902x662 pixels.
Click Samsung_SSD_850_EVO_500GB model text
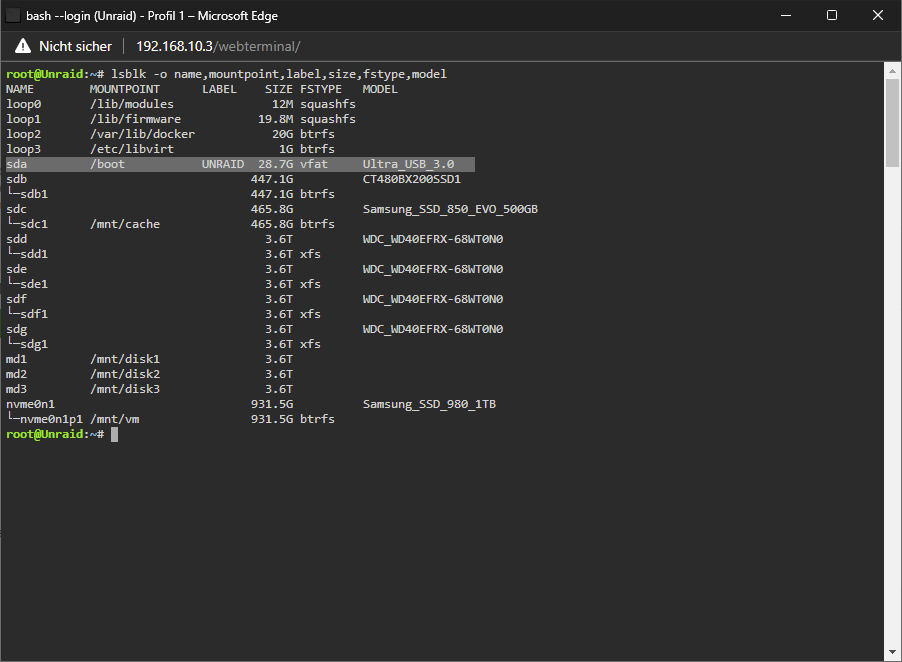coord(450,209)
